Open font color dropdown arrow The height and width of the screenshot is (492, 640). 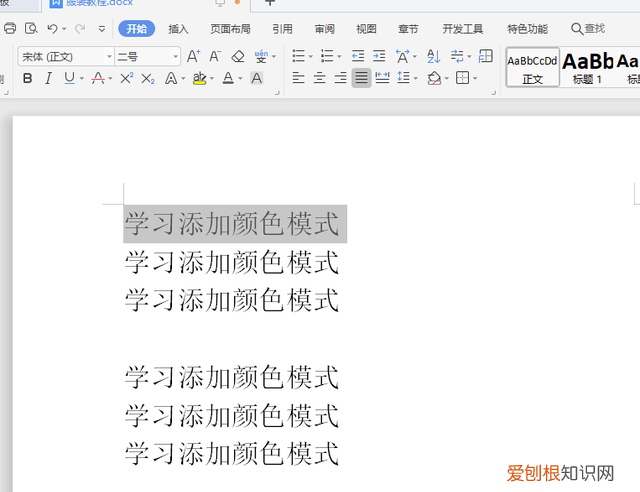[240, 78]
